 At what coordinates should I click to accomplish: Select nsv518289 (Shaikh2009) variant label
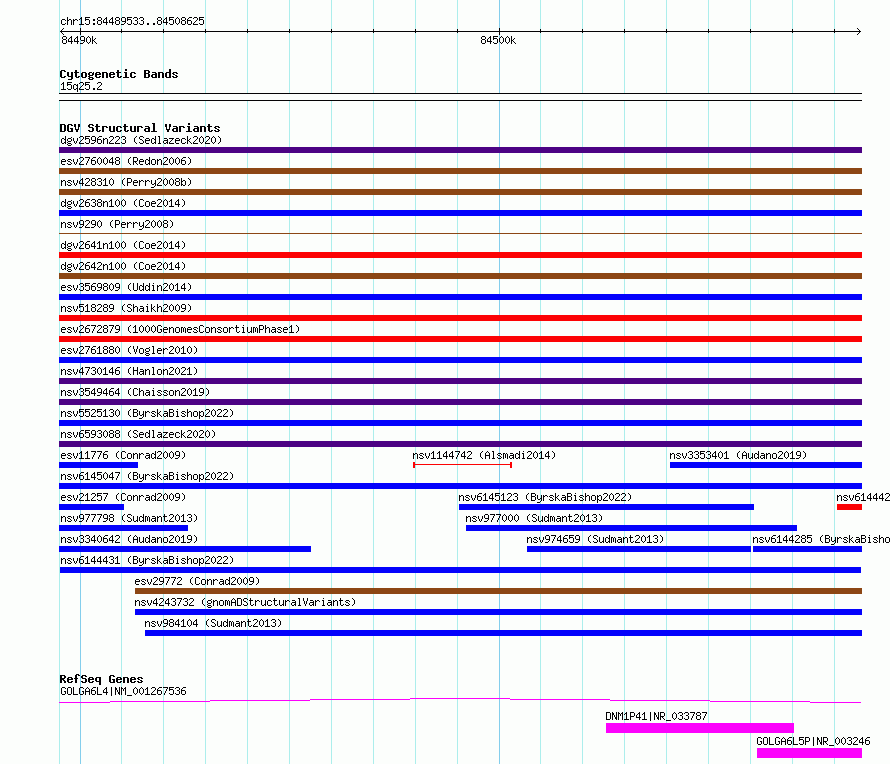(126, 308)
